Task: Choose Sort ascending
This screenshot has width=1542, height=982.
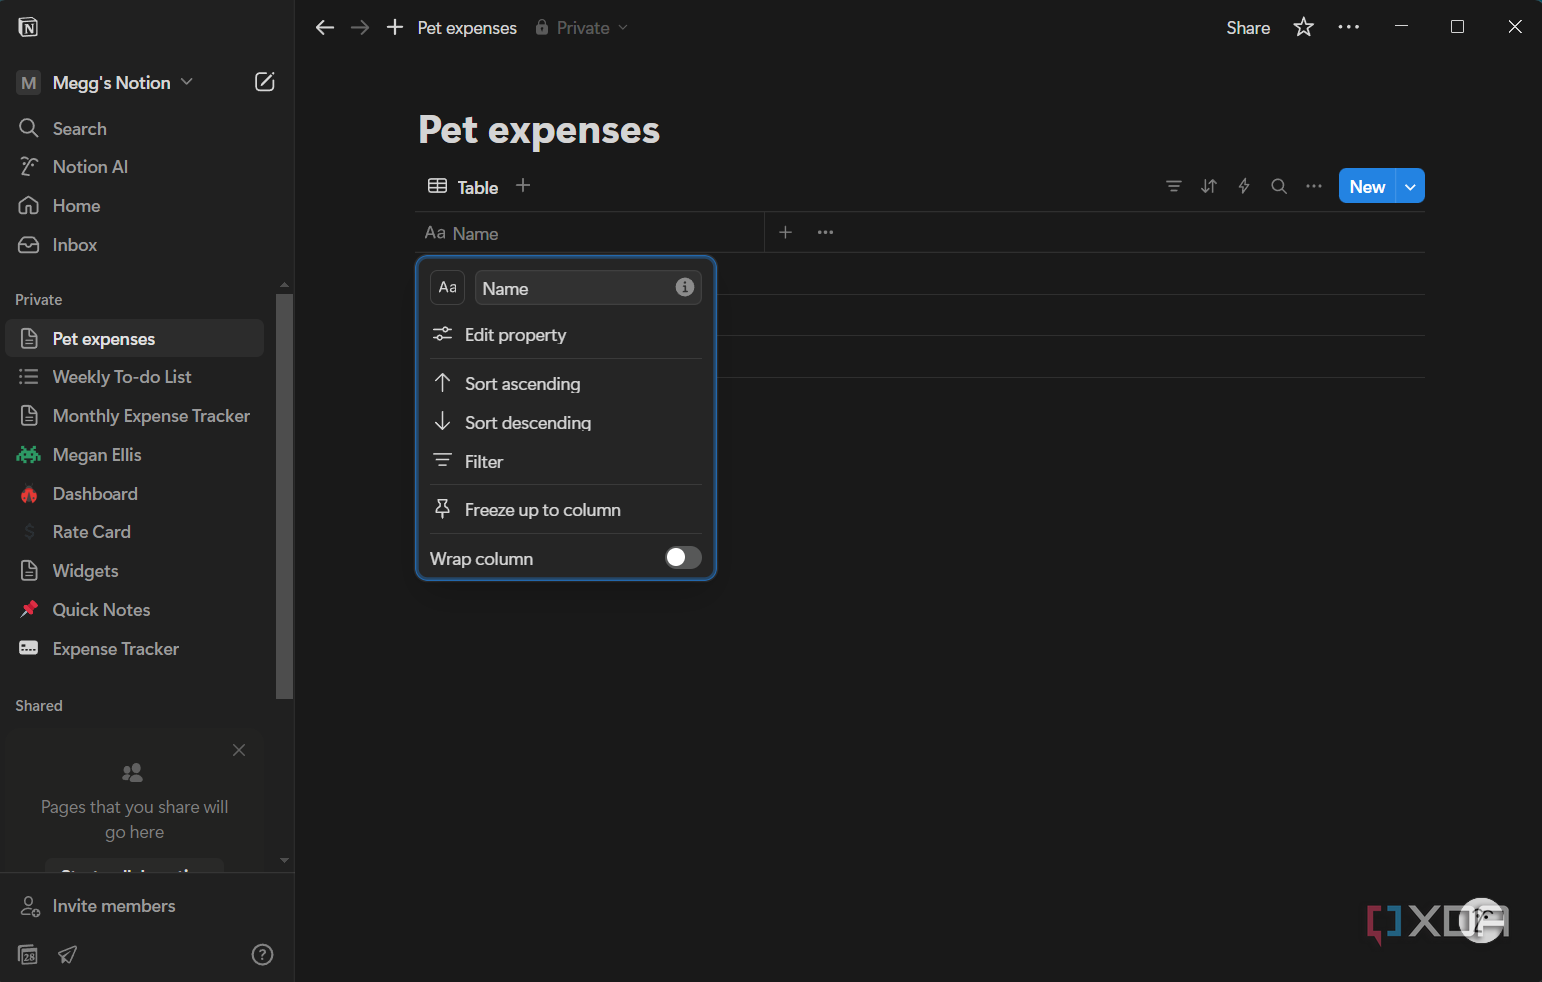Action: tap(566, 384)
